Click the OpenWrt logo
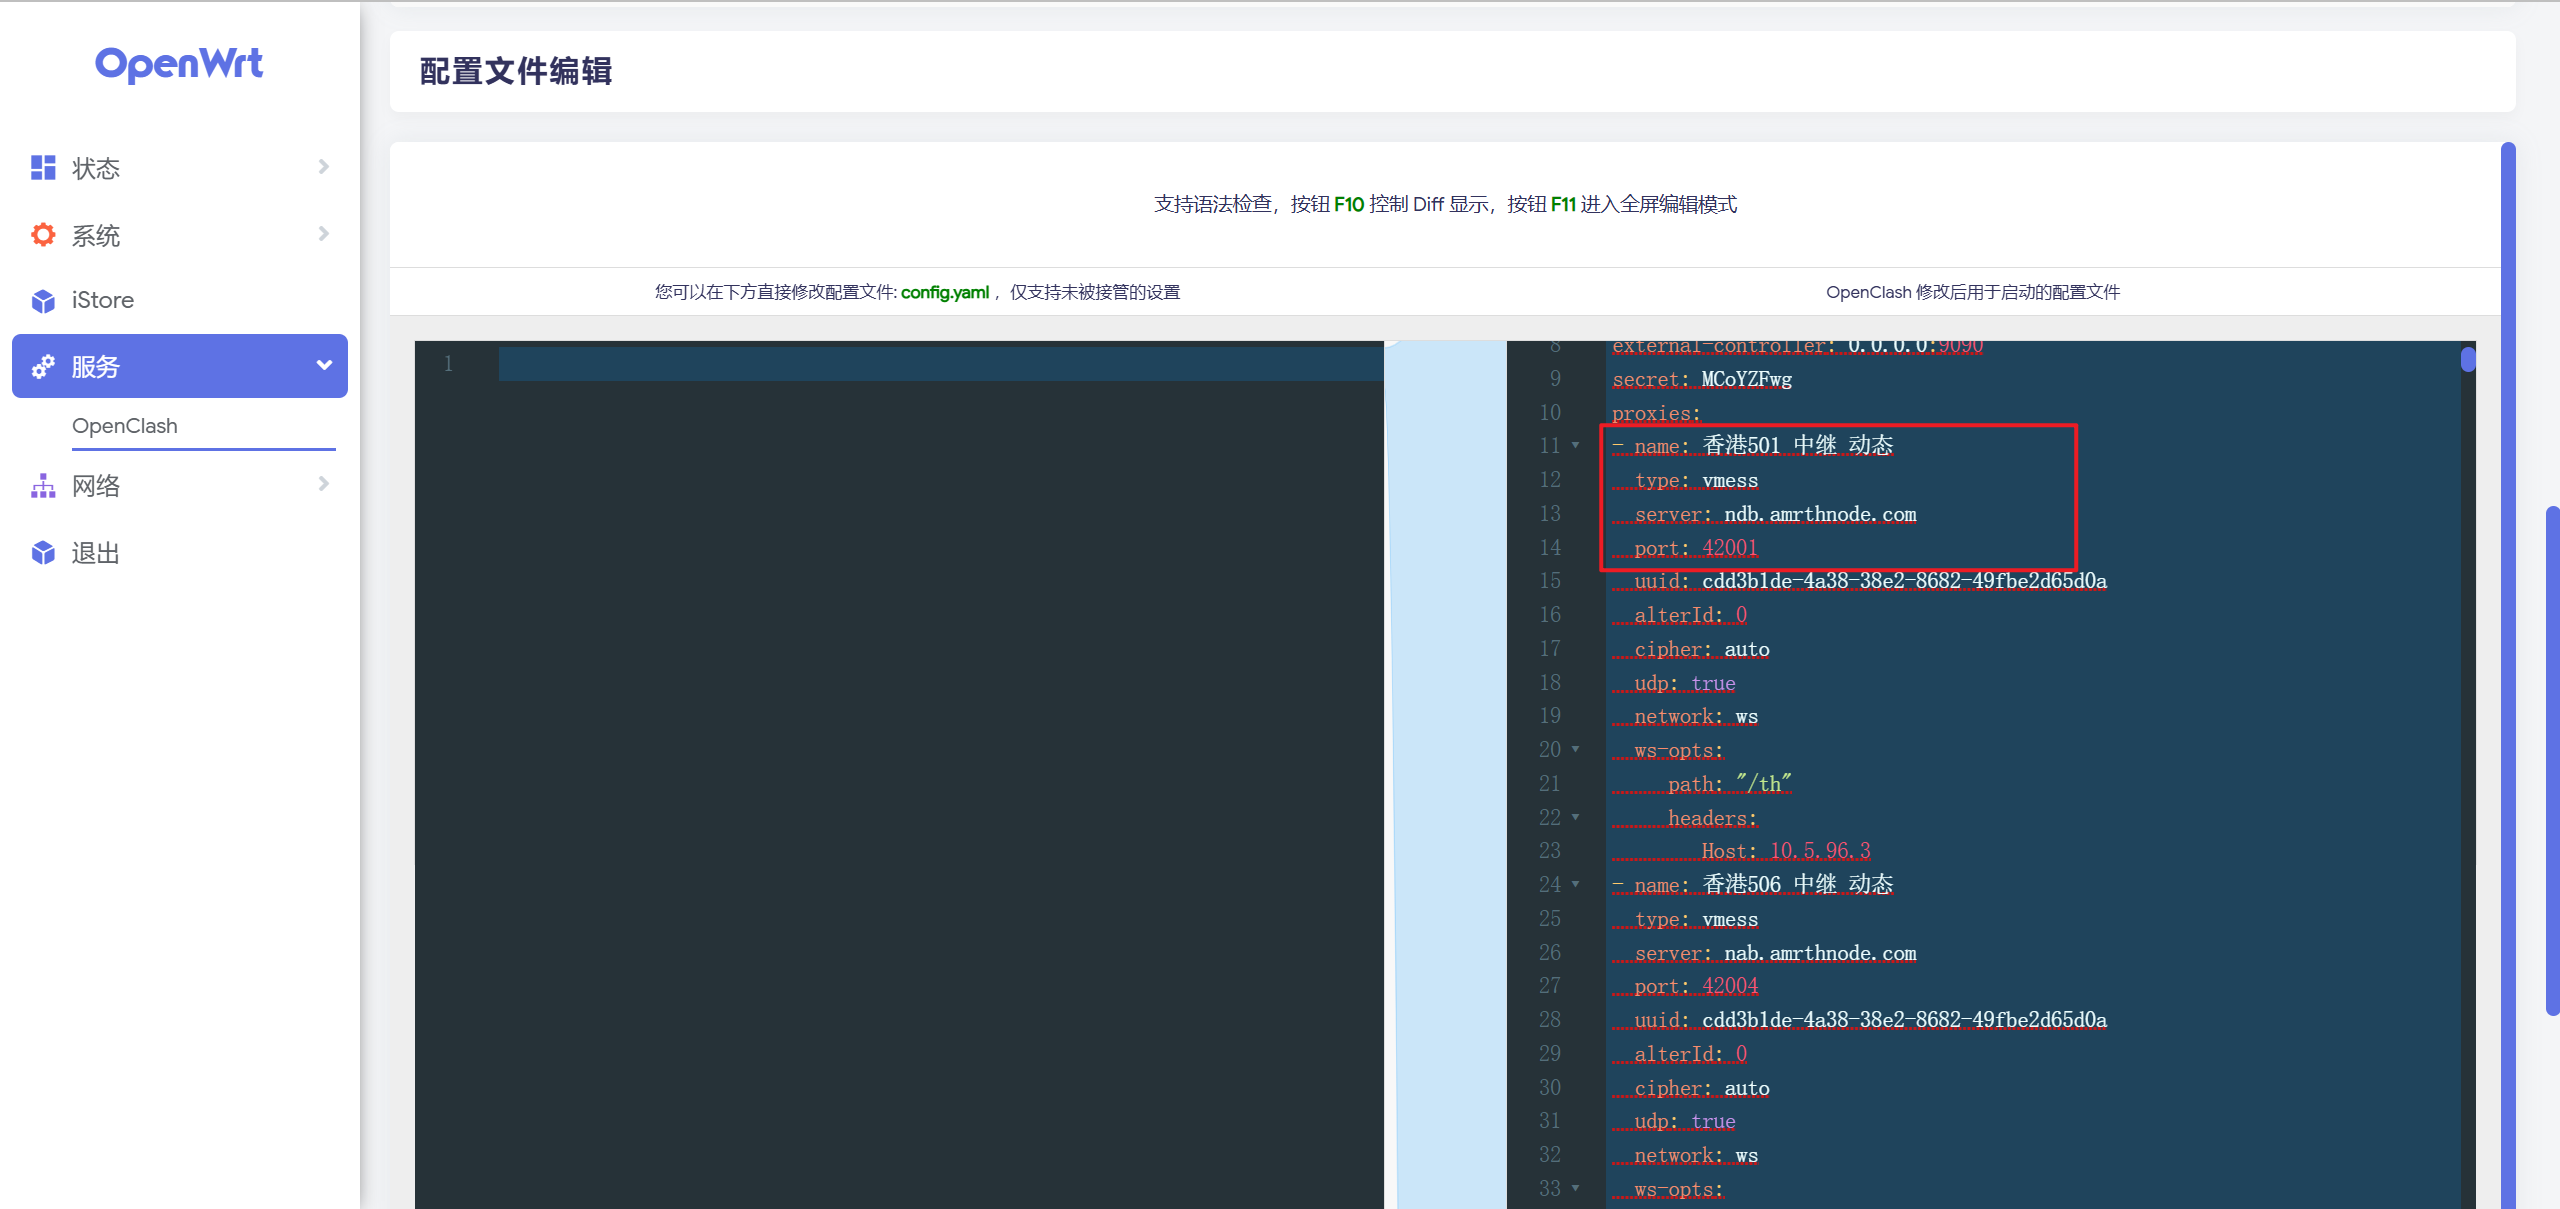The width and height of the screenshot is (2560, 1209). (179, 64)
